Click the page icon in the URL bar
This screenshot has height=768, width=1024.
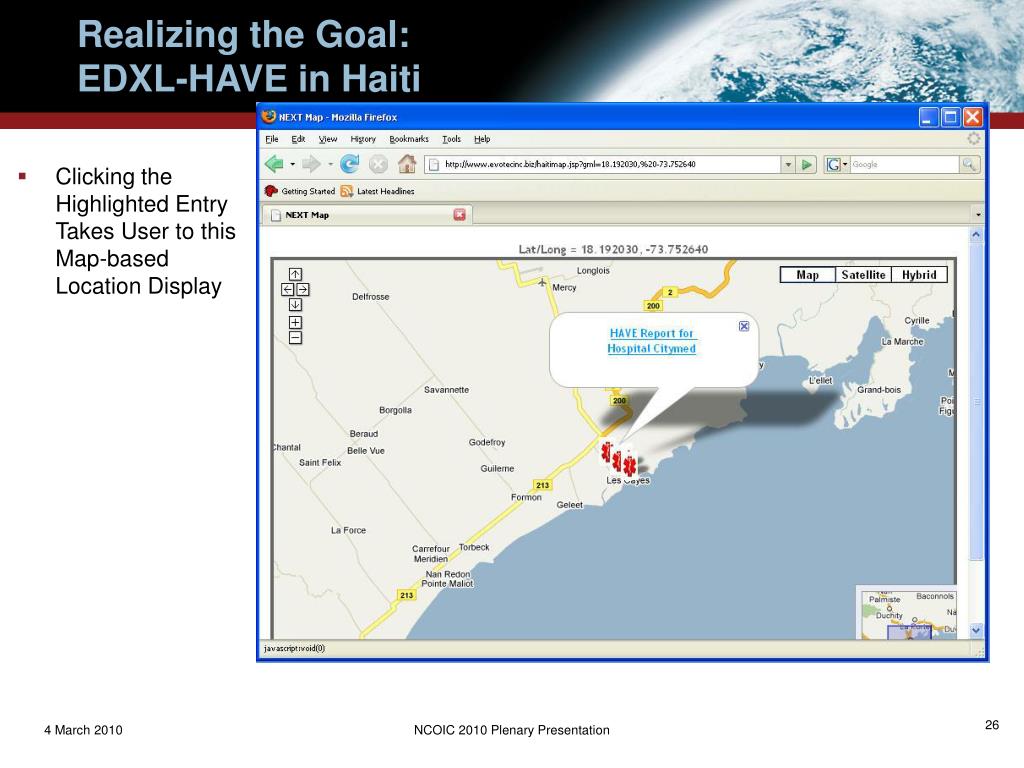coord(434,165)
